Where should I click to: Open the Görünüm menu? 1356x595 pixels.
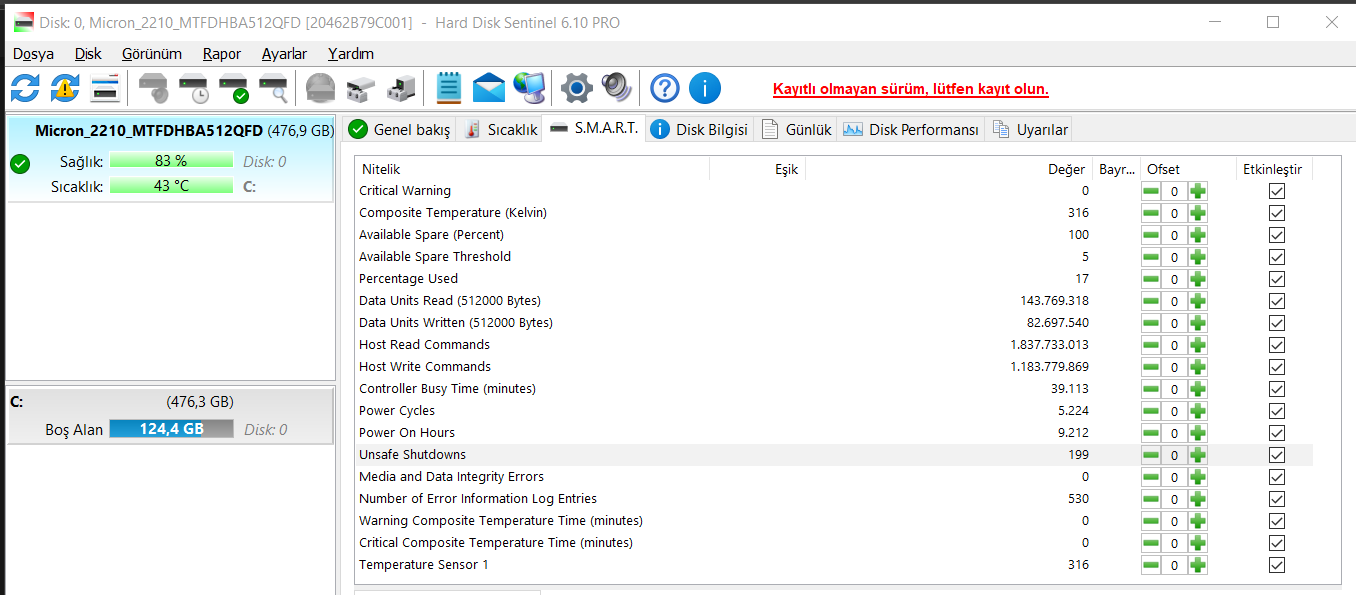tap(152, 54)
